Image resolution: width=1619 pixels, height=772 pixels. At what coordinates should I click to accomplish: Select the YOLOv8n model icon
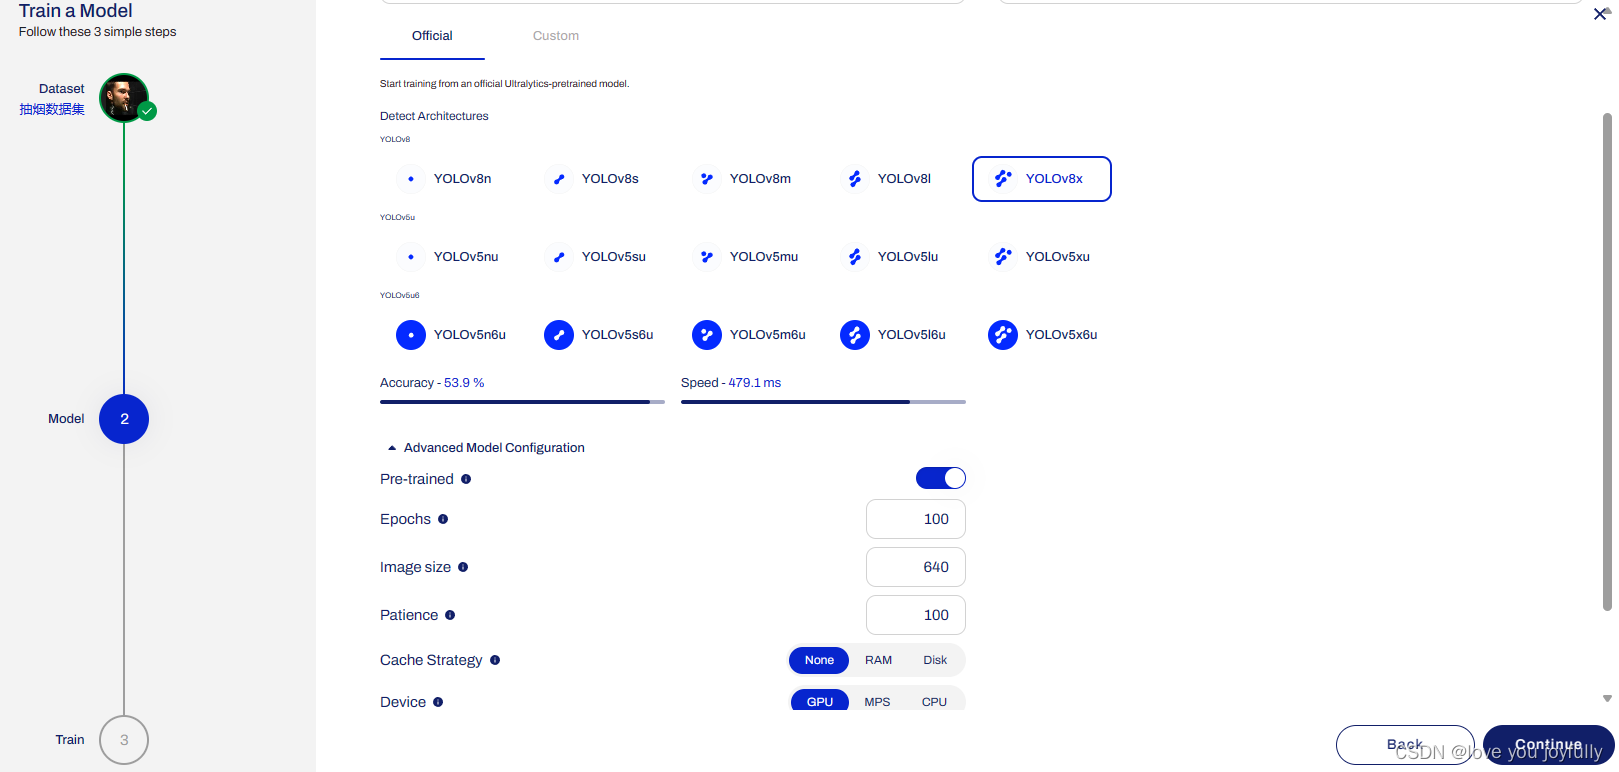(x=411, y=179)
